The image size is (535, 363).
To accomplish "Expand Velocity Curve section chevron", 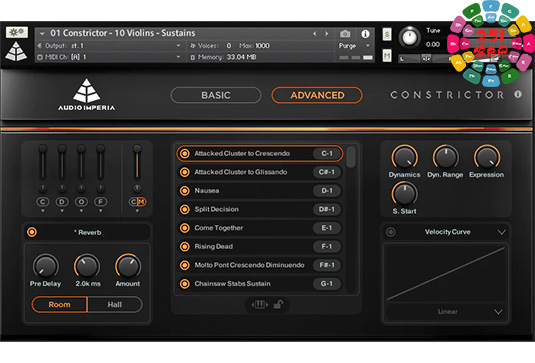I will (501, 232).
